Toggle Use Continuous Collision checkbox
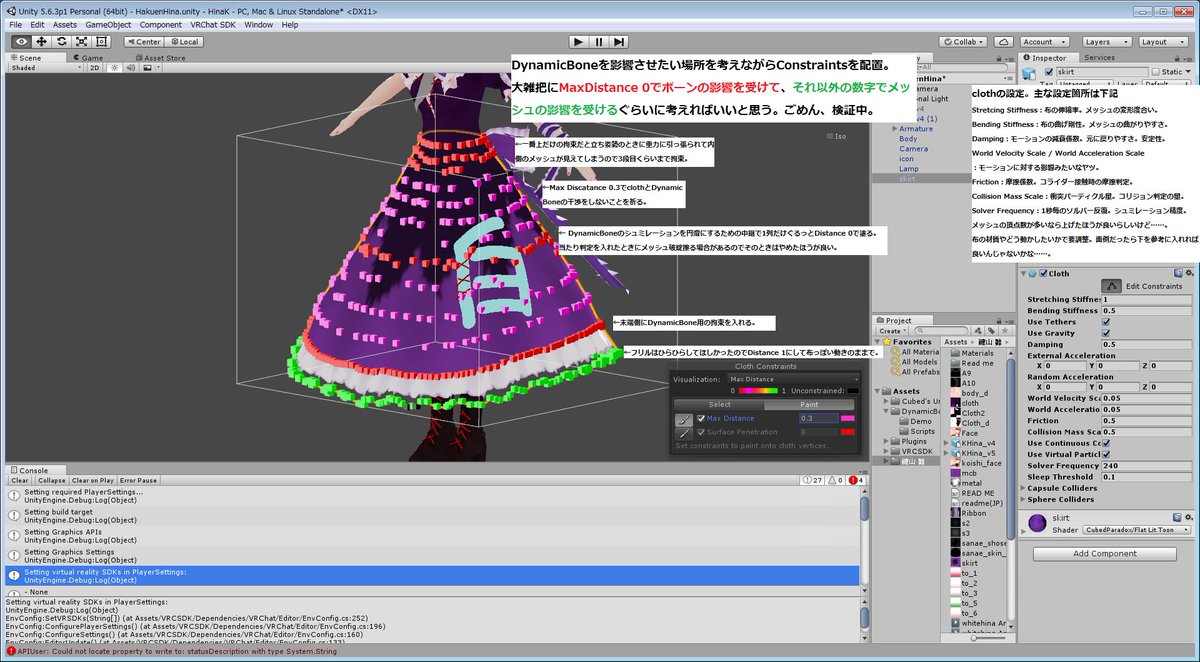1200x662 pixels. pos(1106,443)
